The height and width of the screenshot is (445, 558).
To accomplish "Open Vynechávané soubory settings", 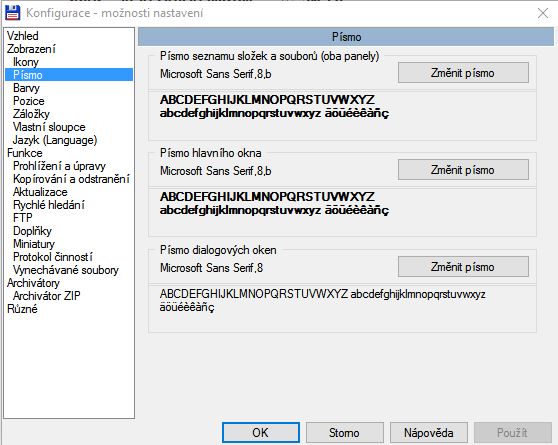I will pyautogui.click(x=66, y=270).
